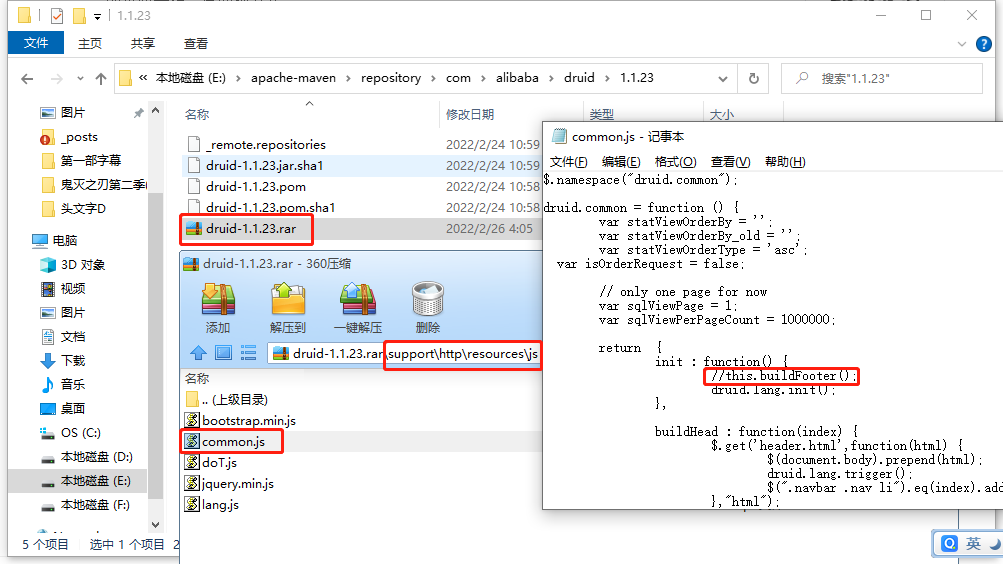This screenshot has width=1003, height=564.
Task: Open Notepad 查看(V) menu
Action: coord(730,162)
